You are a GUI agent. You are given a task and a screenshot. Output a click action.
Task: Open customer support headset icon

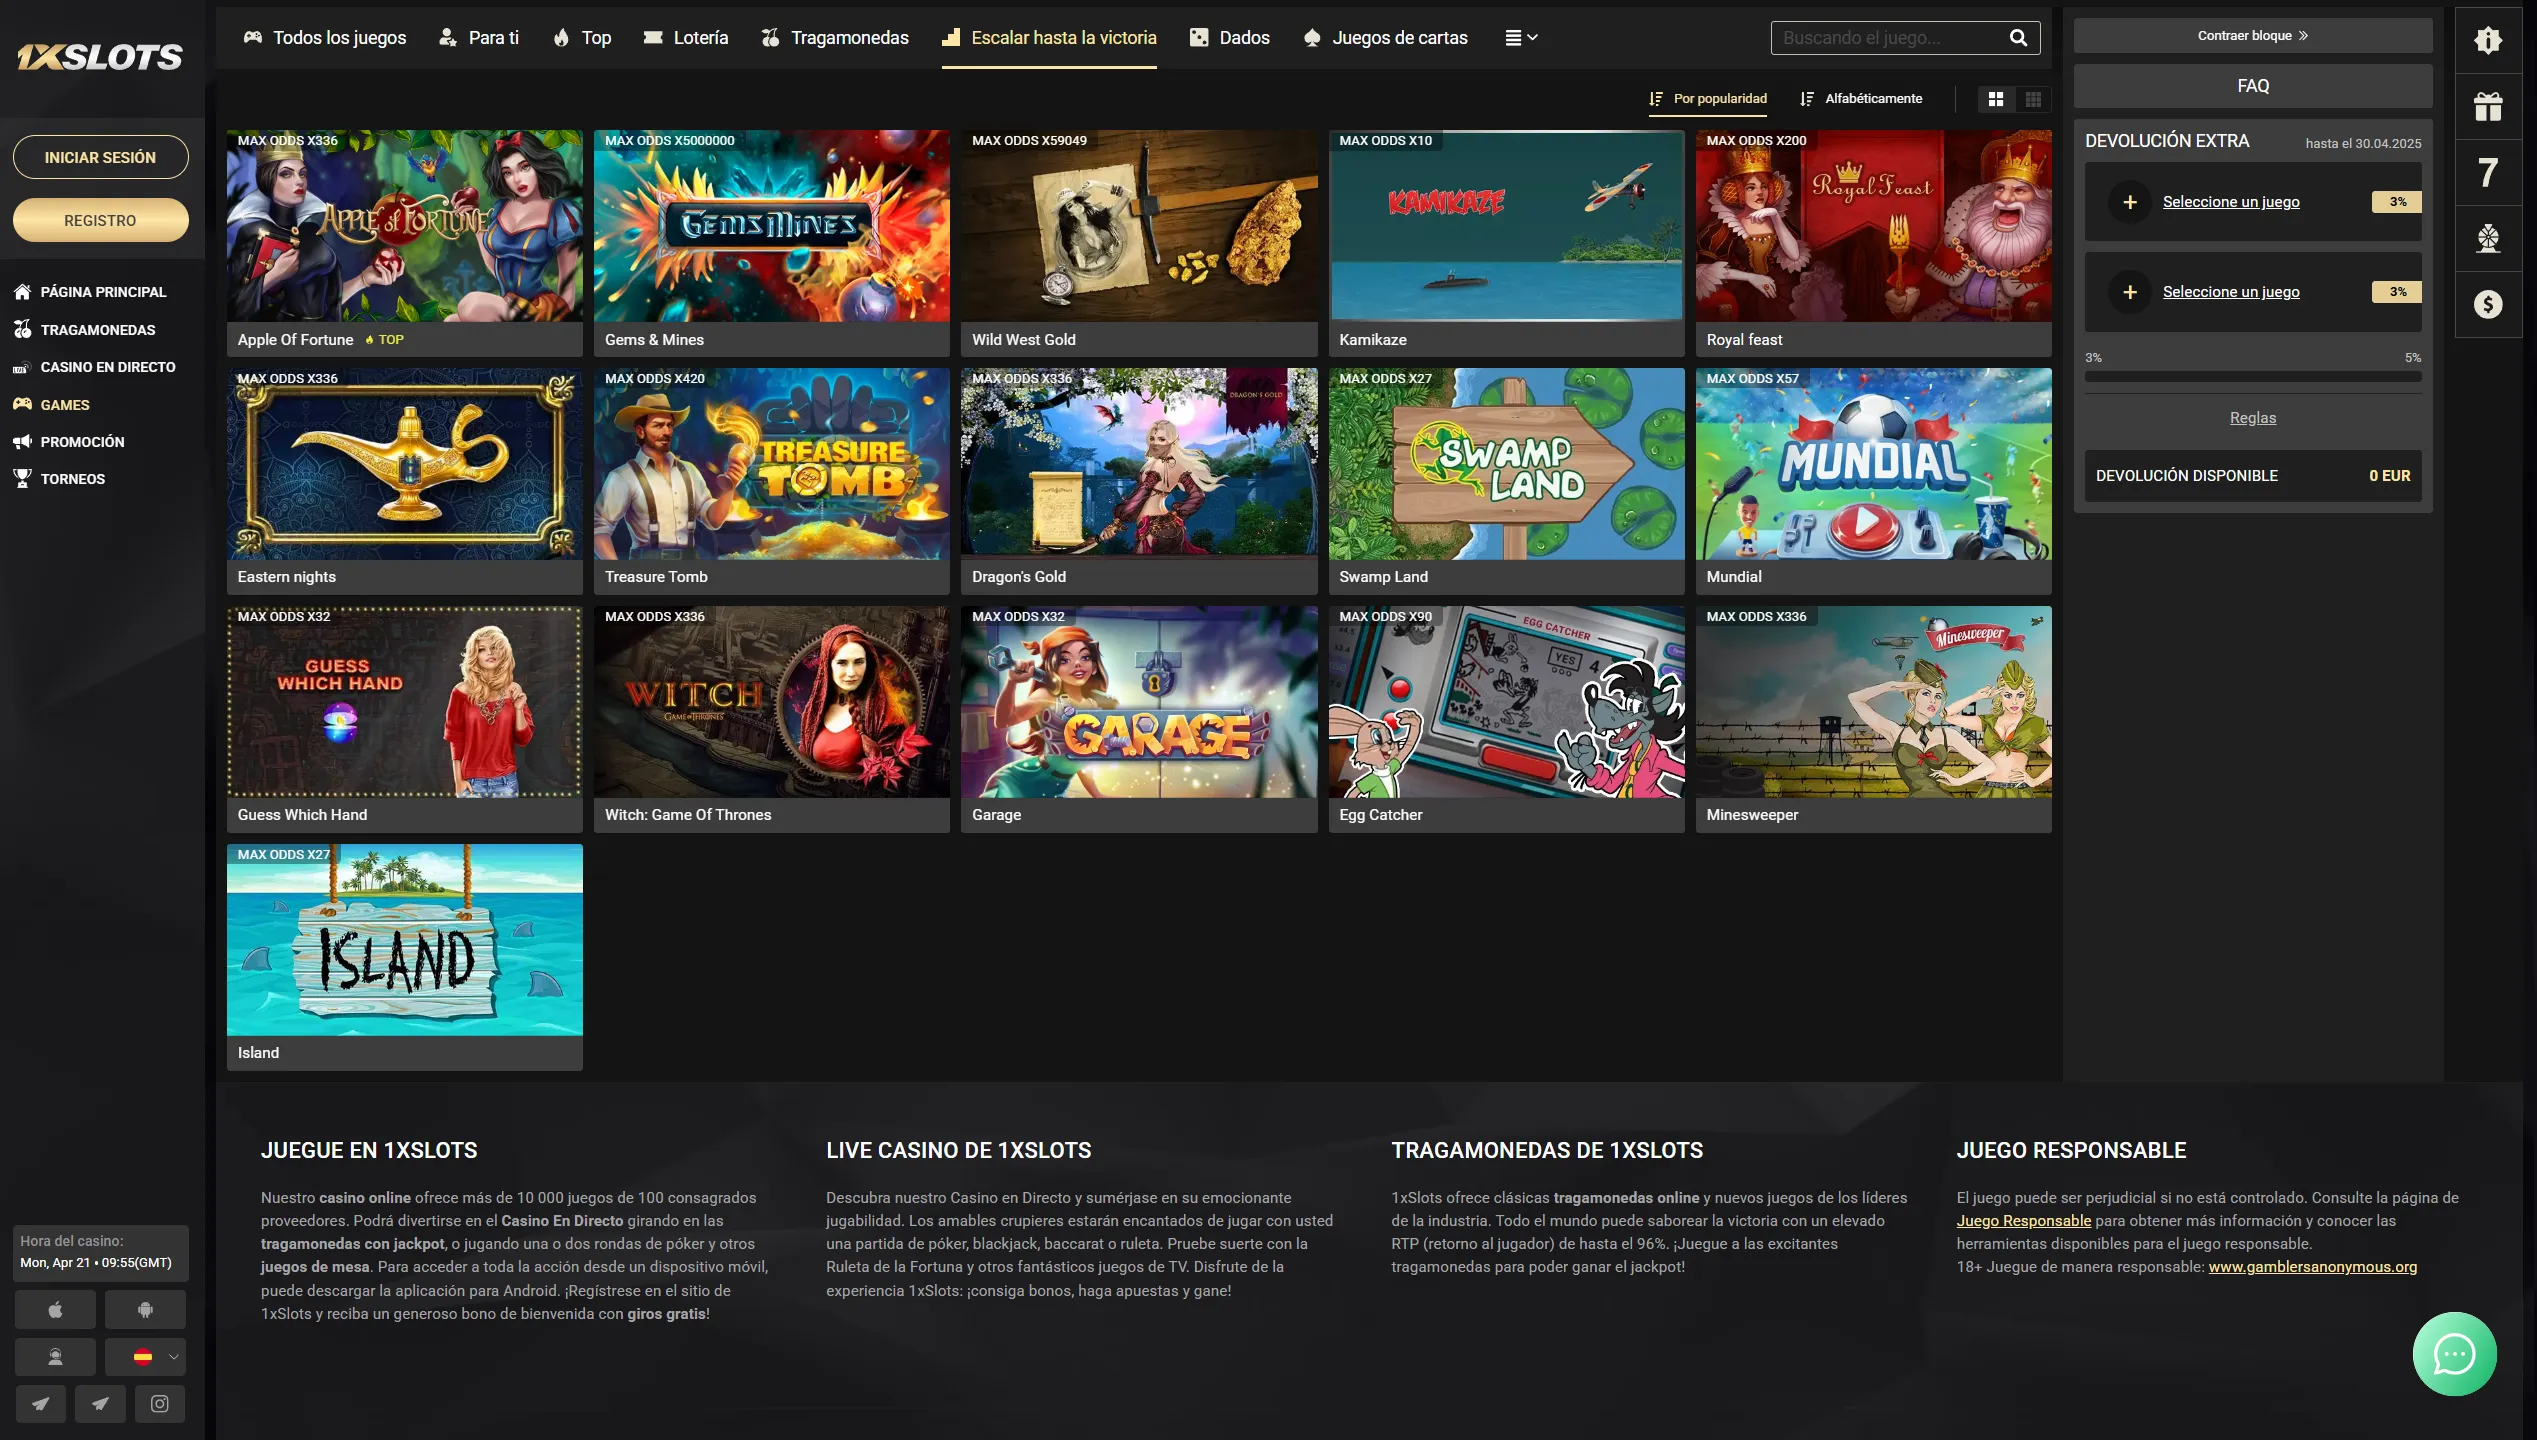(55, 1357)
